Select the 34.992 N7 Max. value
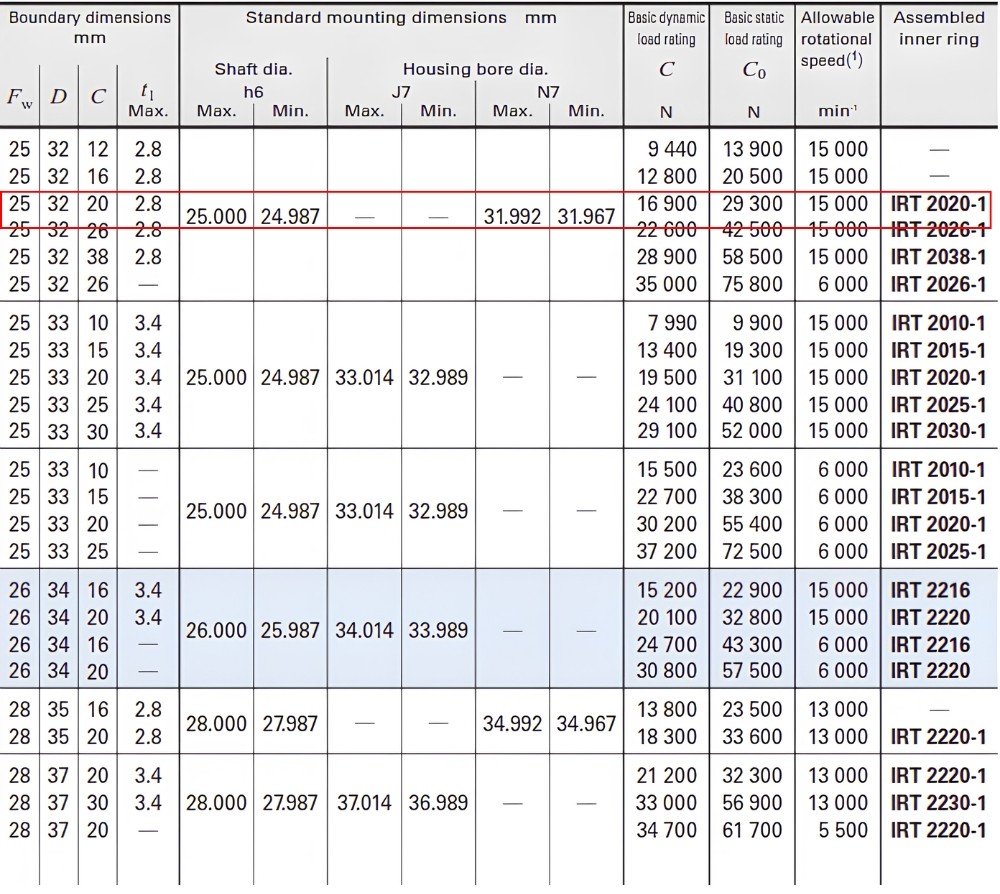The image size is (1000, 894). 512,724
